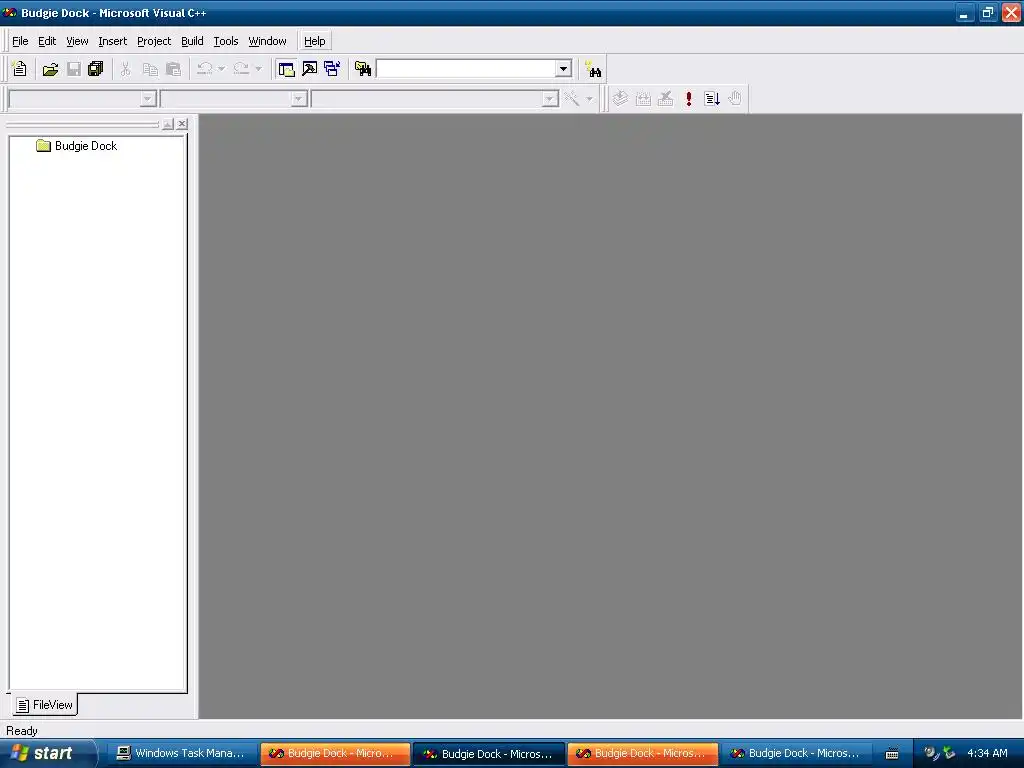Viewport: 1024px width, 768px height.
Task: Click the 4:34 AM system clock
Action: 987,754
